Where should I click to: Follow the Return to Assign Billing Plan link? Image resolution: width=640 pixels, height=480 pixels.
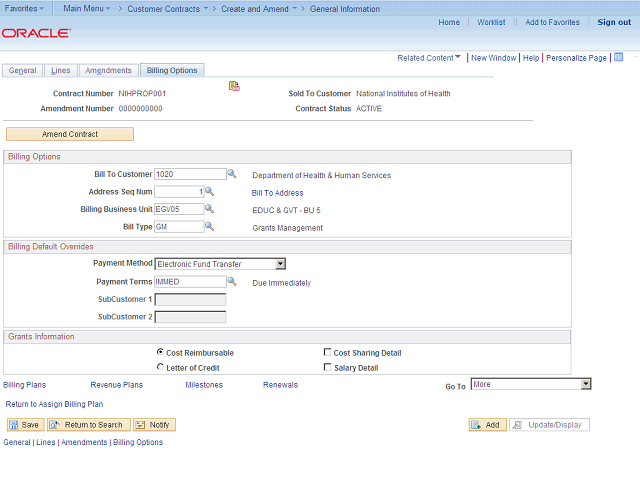point(54,404)
